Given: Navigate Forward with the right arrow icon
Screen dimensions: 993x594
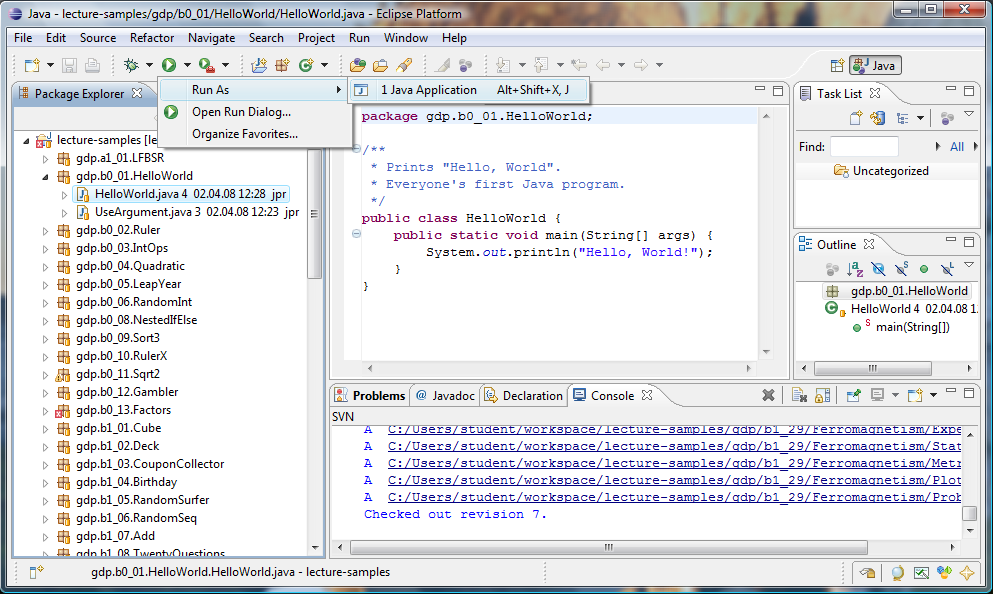Looking at the screenshot, I should [641, 65].
